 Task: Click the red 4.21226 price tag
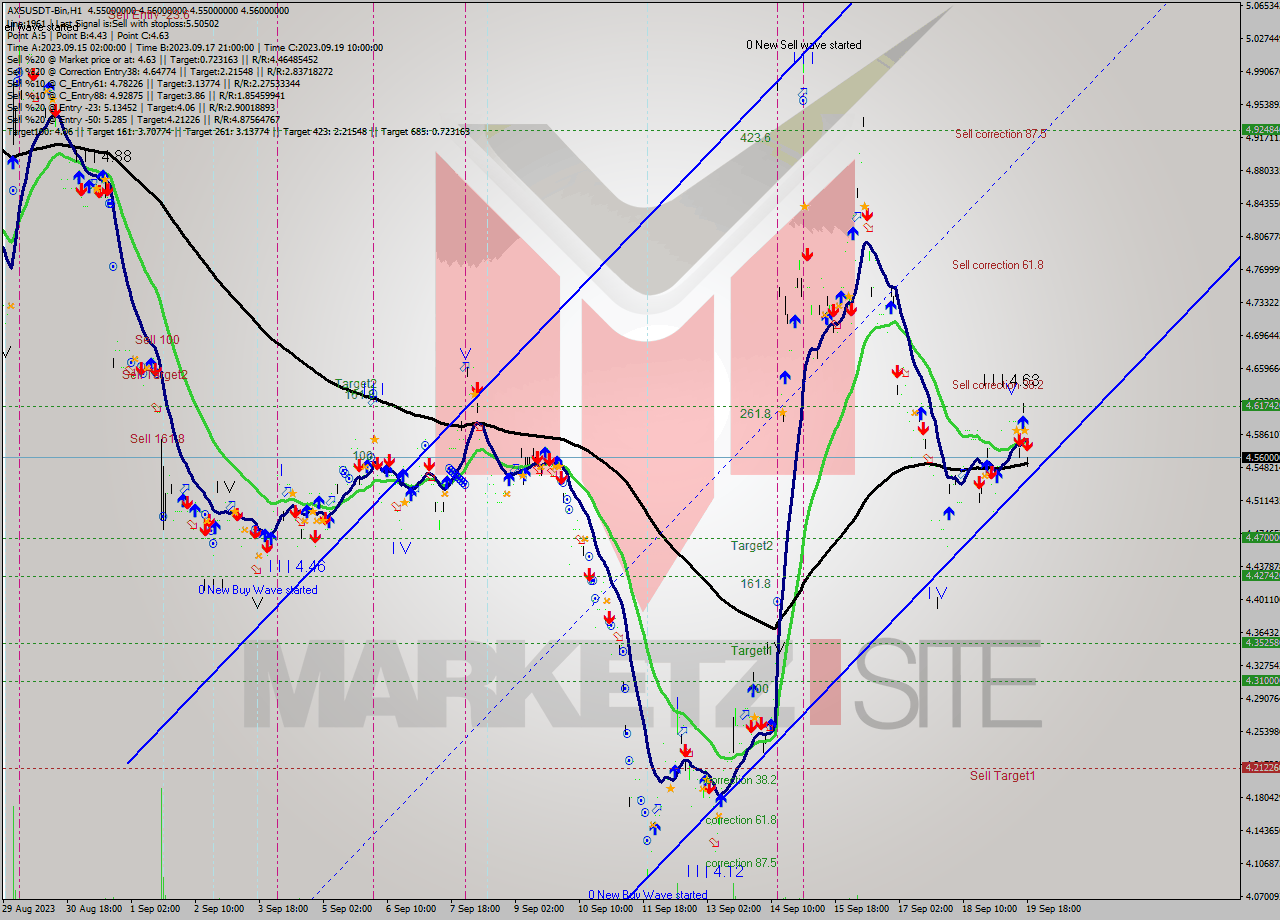point(1261,767)
